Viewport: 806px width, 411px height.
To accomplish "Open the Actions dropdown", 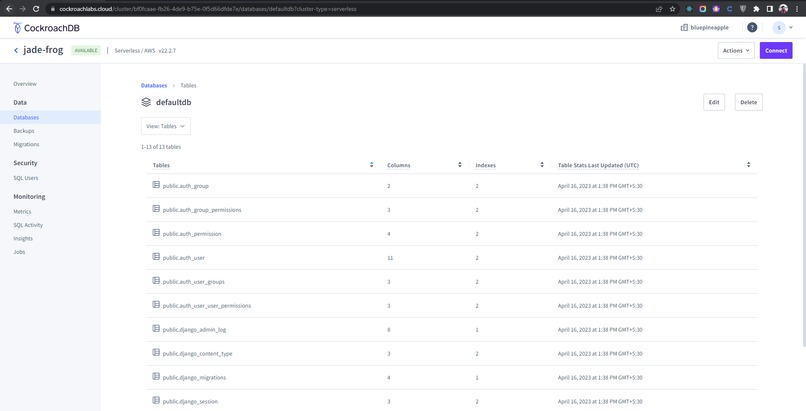I will point(736,50).
